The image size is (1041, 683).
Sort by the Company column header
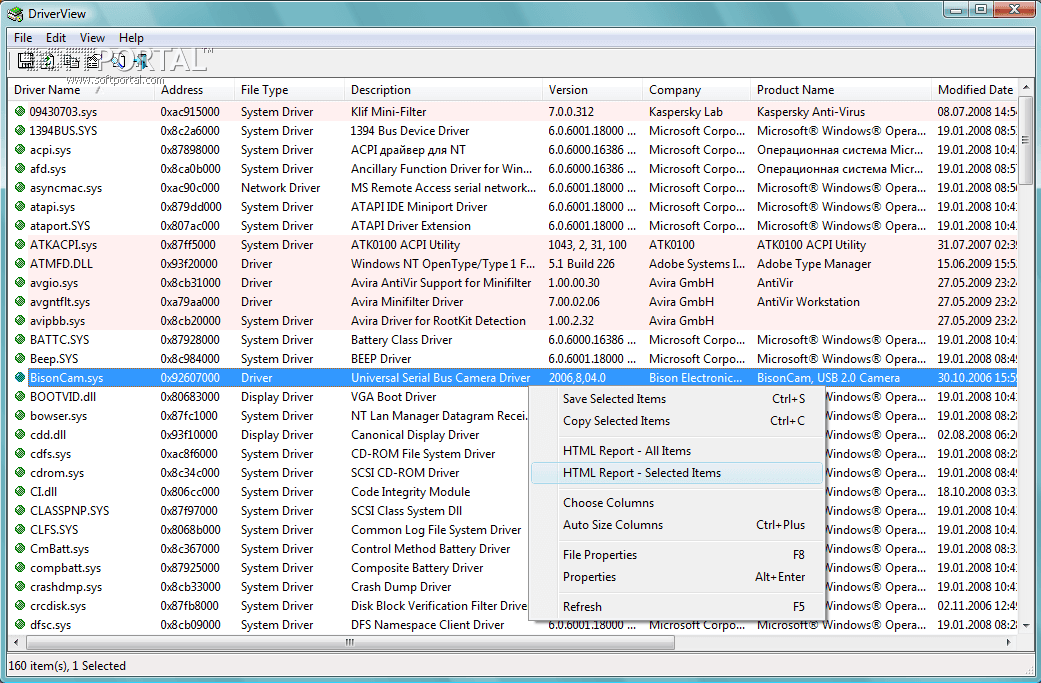[x=696, y=90]
